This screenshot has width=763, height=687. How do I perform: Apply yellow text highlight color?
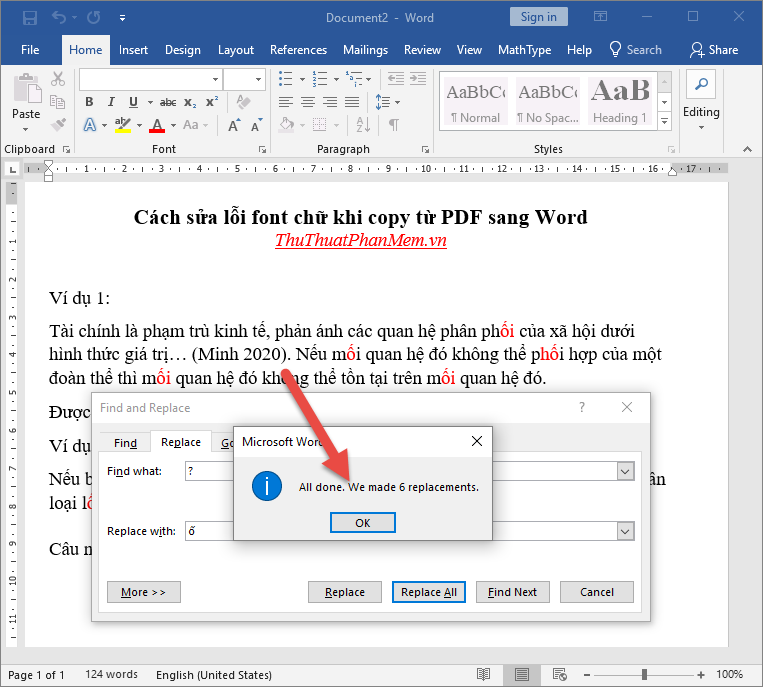pos(123,125)
